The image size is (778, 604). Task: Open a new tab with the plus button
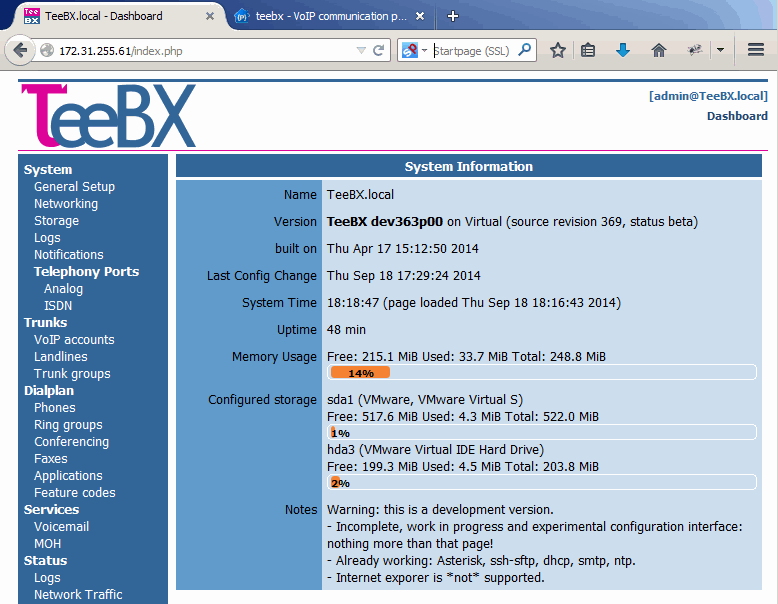(x=453, y=16)
